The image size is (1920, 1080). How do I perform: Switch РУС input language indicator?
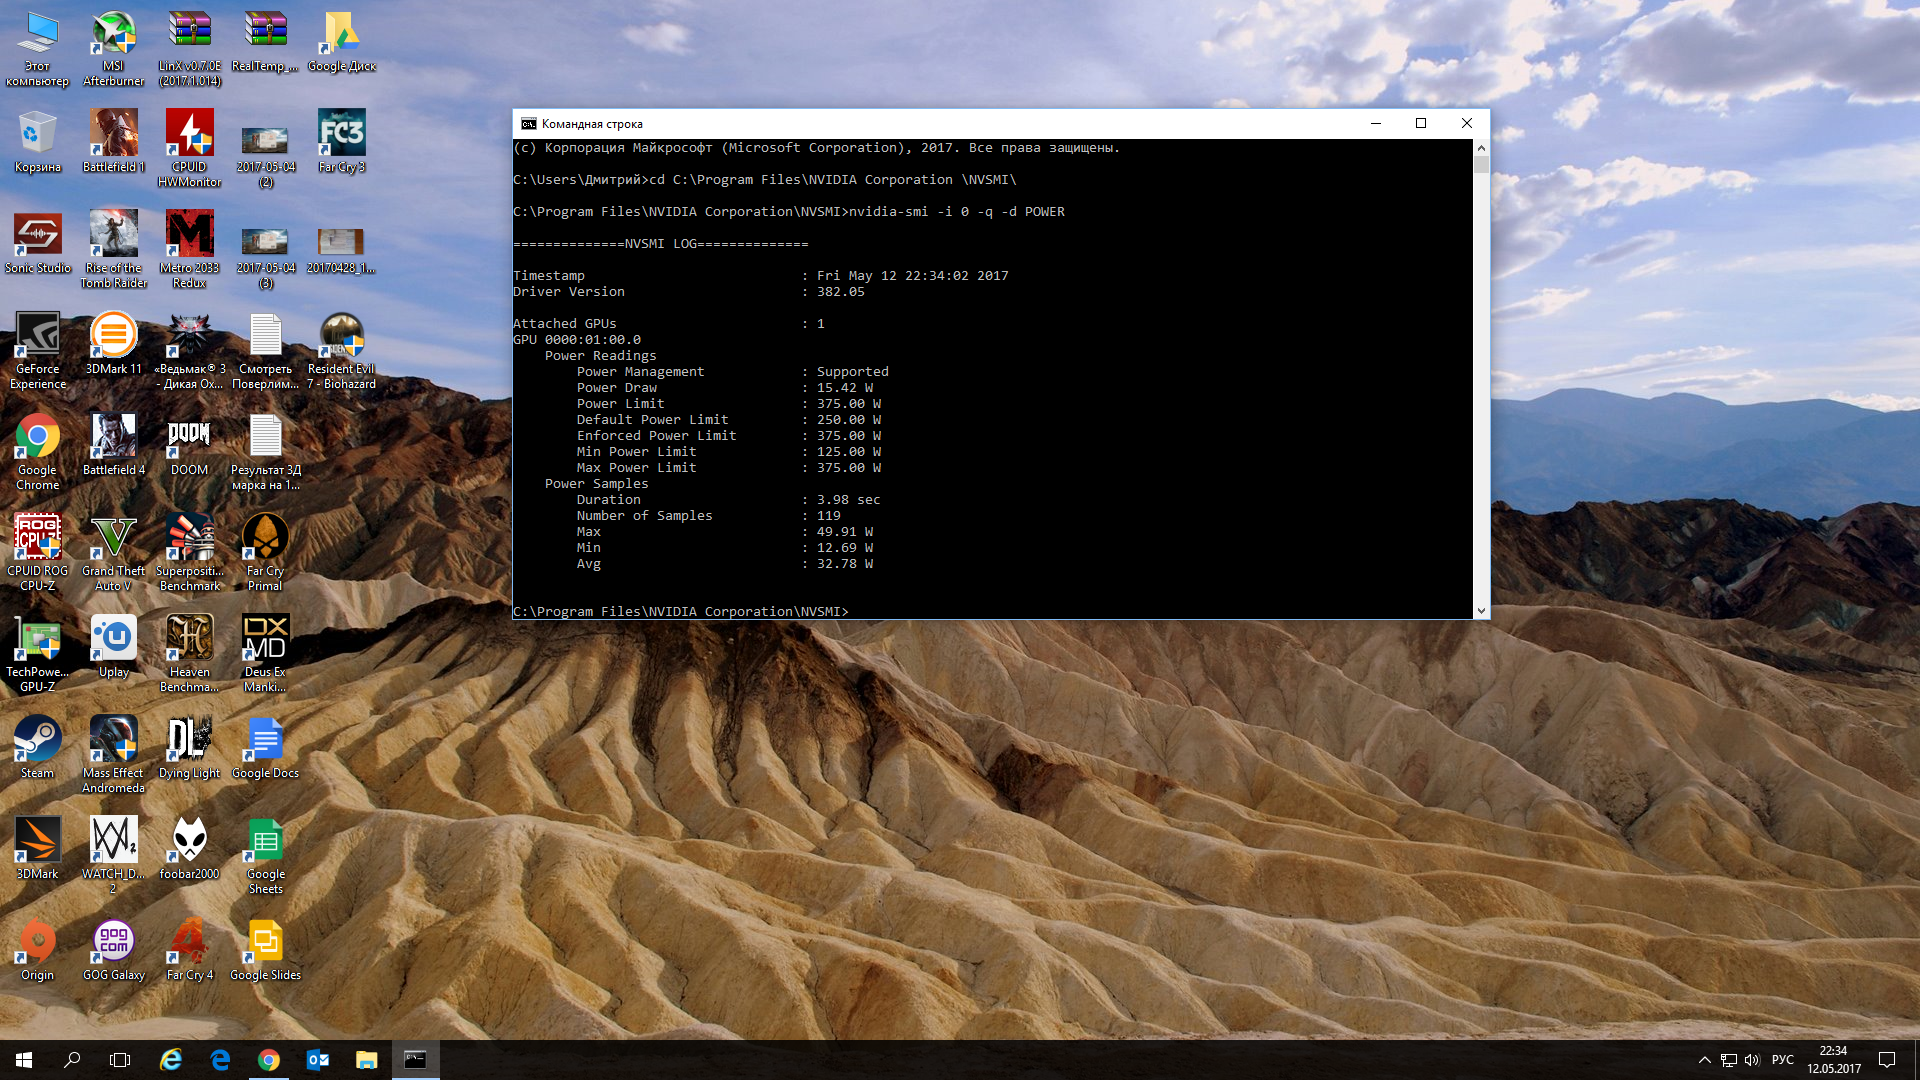pyautogui.click(x=1782, y=1060)
